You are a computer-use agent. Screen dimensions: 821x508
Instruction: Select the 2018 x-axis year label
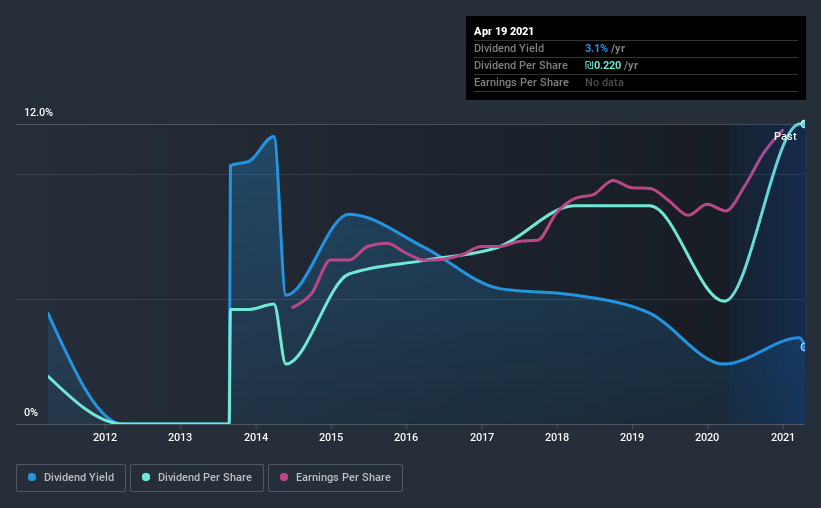[557, 437]
